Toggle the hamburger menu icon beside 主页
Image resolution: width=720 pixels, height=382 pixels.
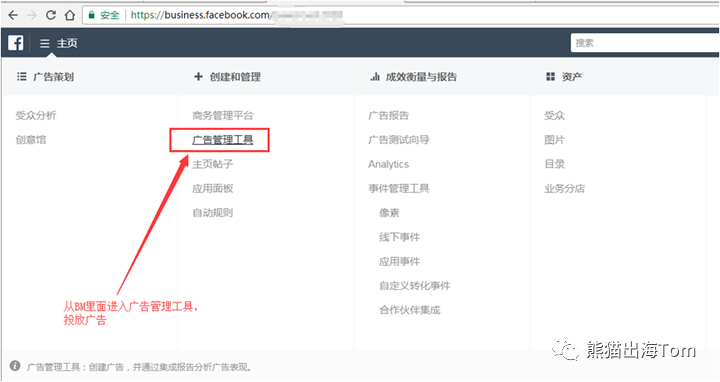coord(45,43)
